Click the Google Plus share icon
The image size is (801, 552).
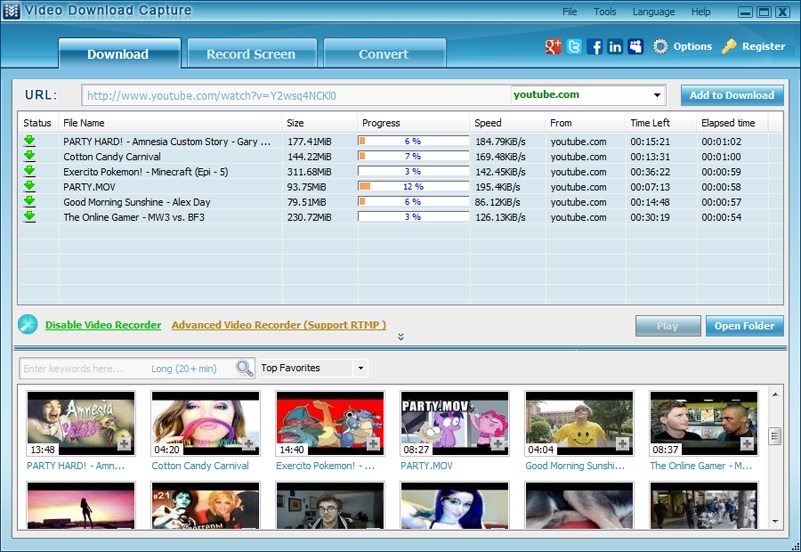[553, 46]
